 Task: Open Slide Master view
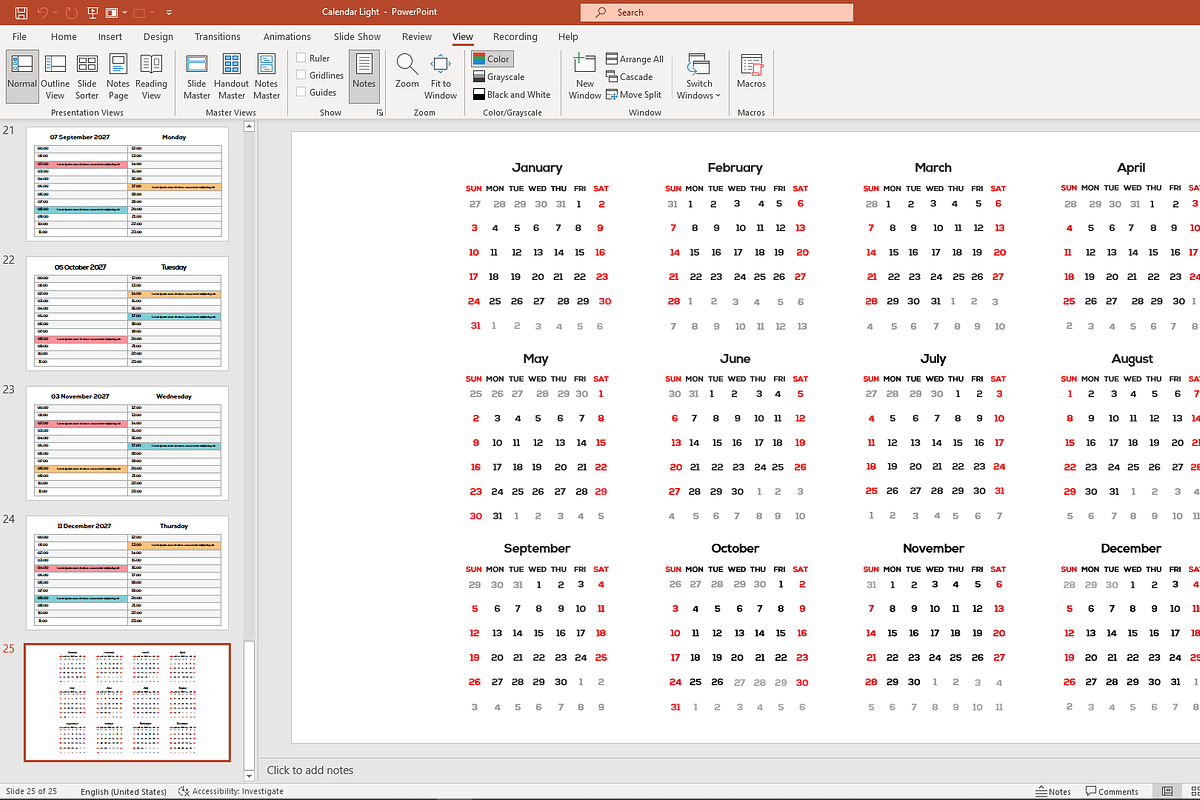pyautogui.click(x=197, y=76)
